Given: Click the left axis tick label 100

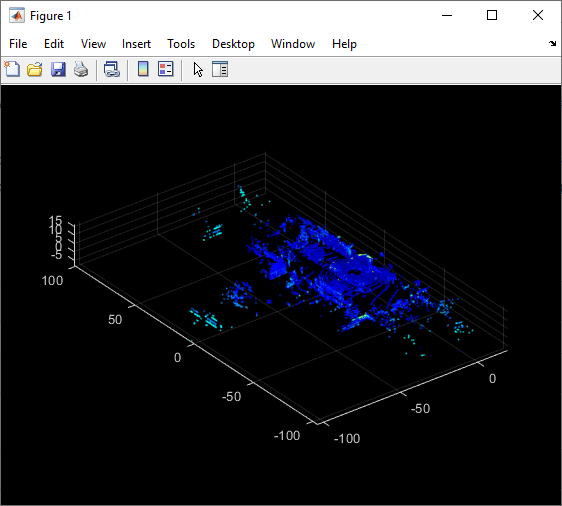Looking at the screenshot, I should point(52,281).
